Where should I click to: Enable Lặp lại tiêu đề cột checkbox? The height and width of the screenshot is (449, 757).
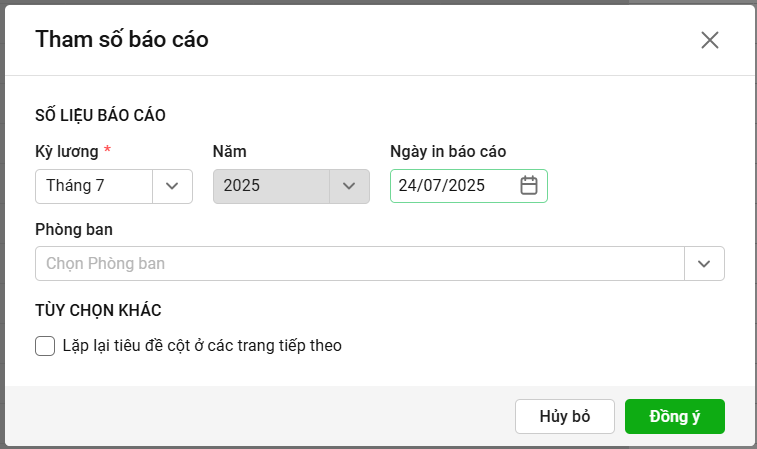click(44, 346)
